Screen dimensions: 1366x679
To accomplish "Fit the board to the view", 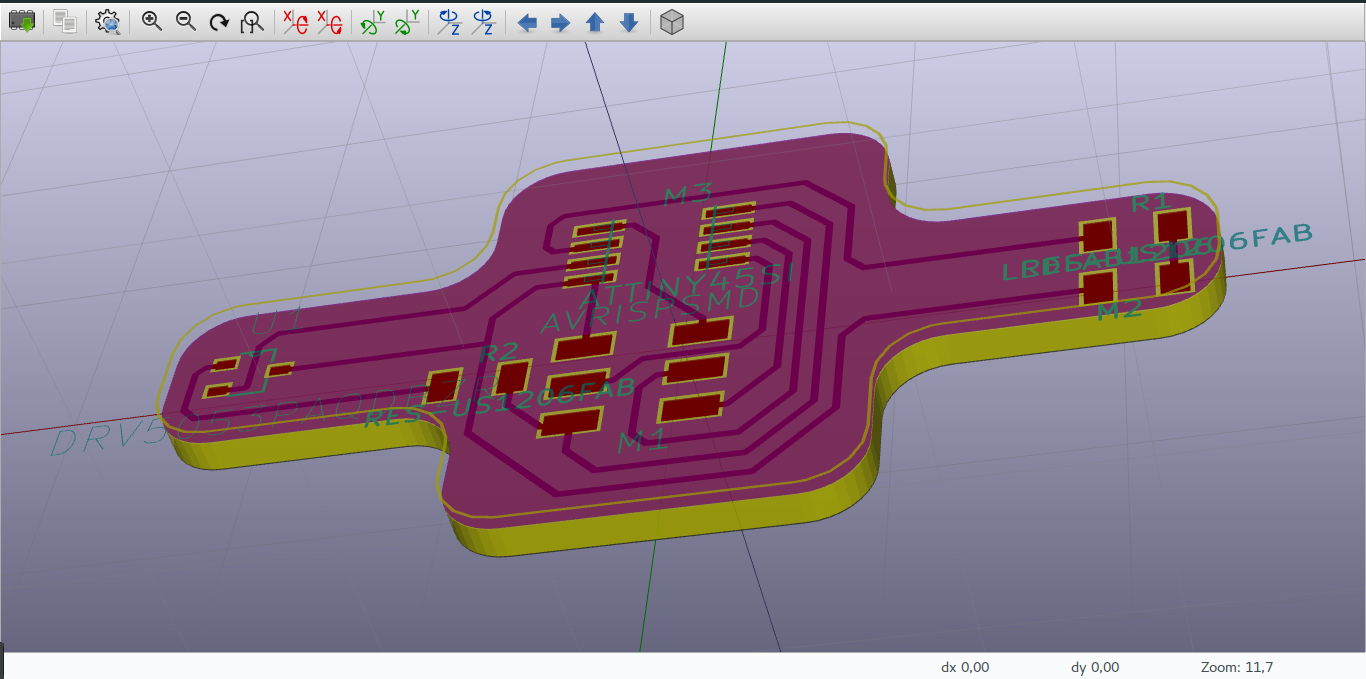I will point(250,22).
